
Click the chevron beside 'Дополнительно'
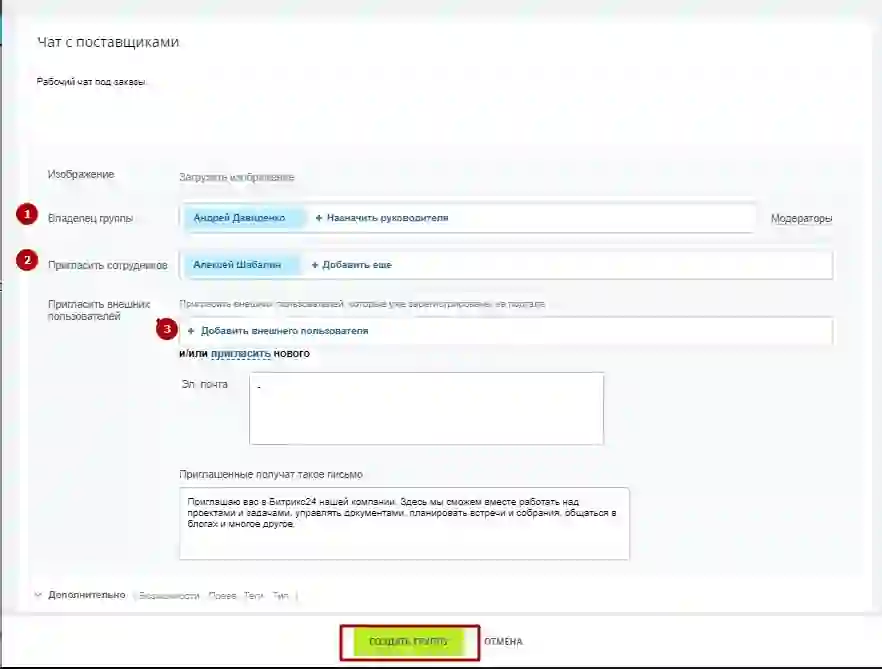pos(39,595)
